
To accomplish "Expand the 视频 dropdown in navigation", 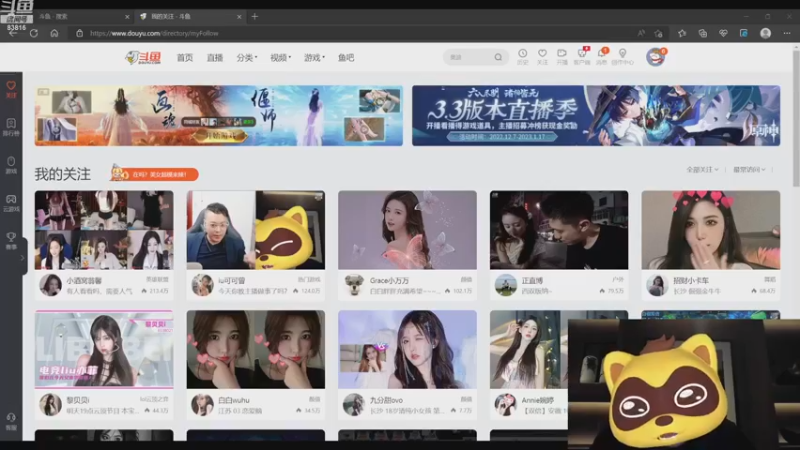I will (281, 58).
